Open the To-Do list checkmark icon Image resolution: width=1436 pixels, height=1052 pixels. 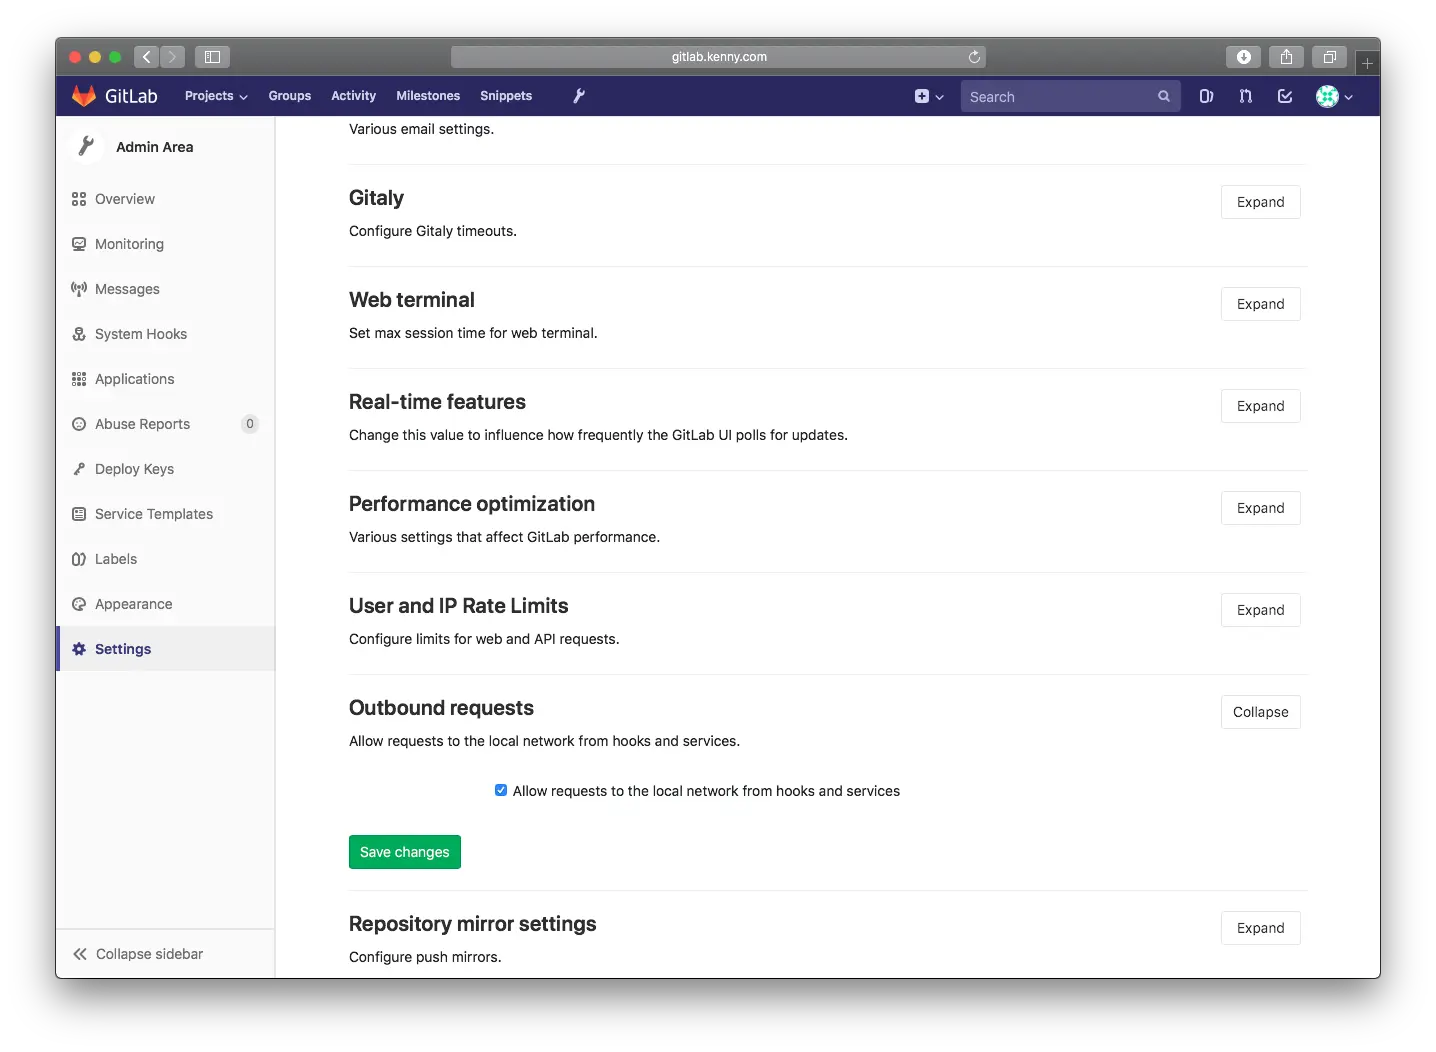pyautogui.click(x=1285, y=97)
